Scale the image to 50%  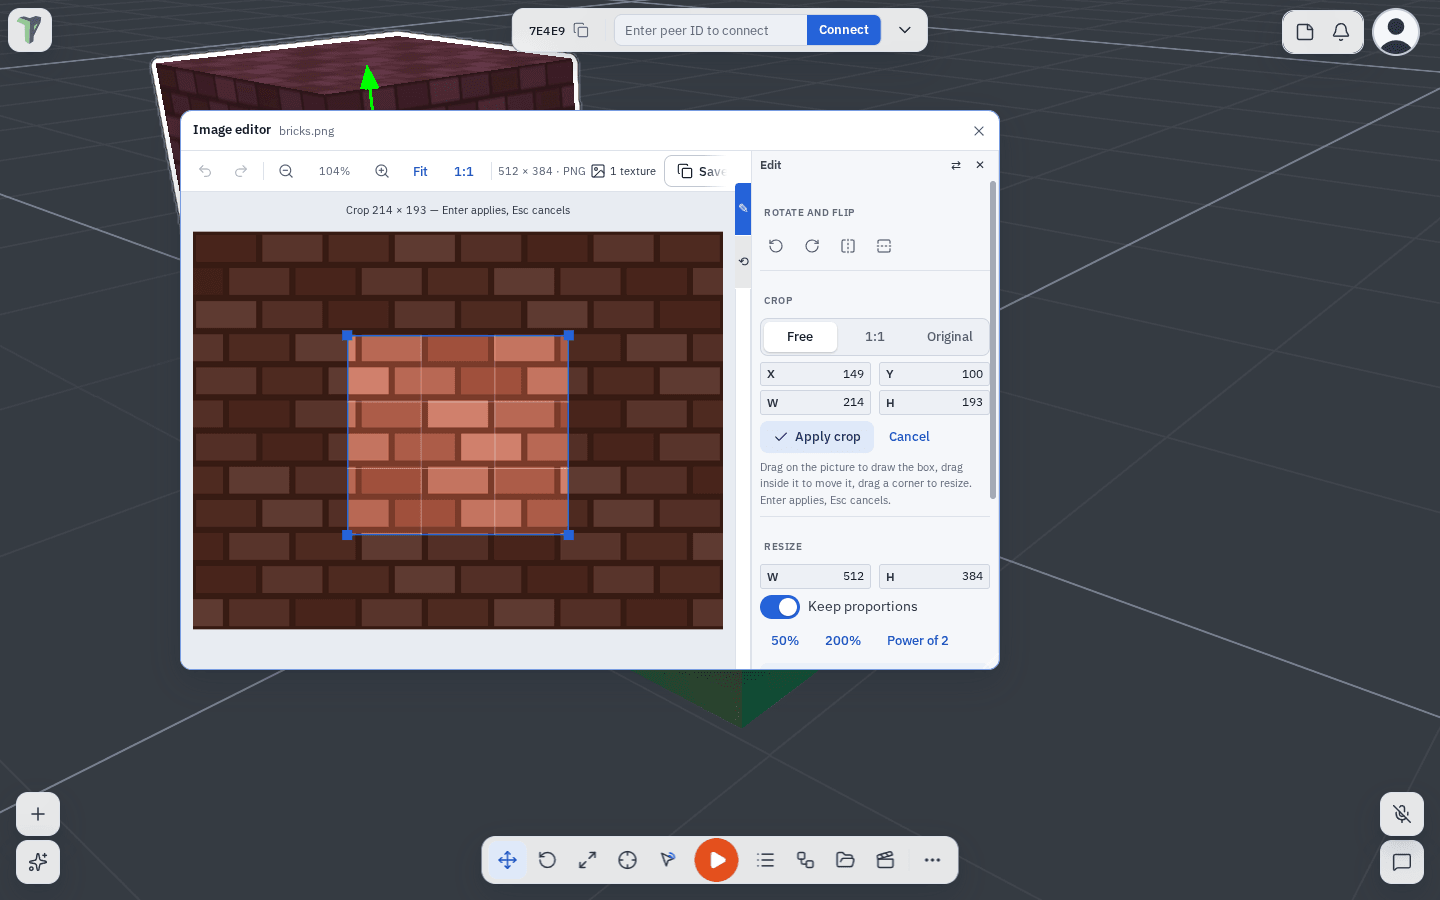[x=785, y=641]
